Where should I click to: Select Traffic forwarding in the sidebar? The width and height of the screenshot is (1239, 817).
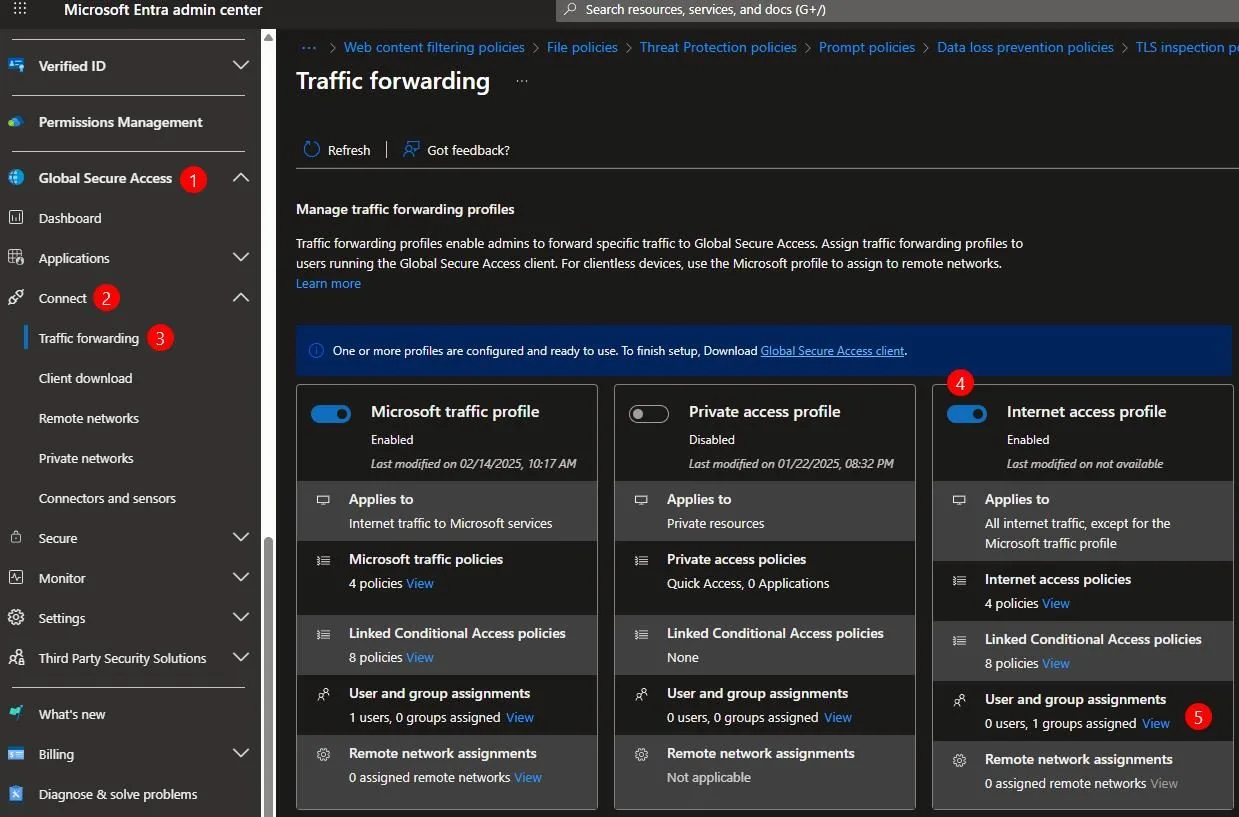click(x=89, y=338)
